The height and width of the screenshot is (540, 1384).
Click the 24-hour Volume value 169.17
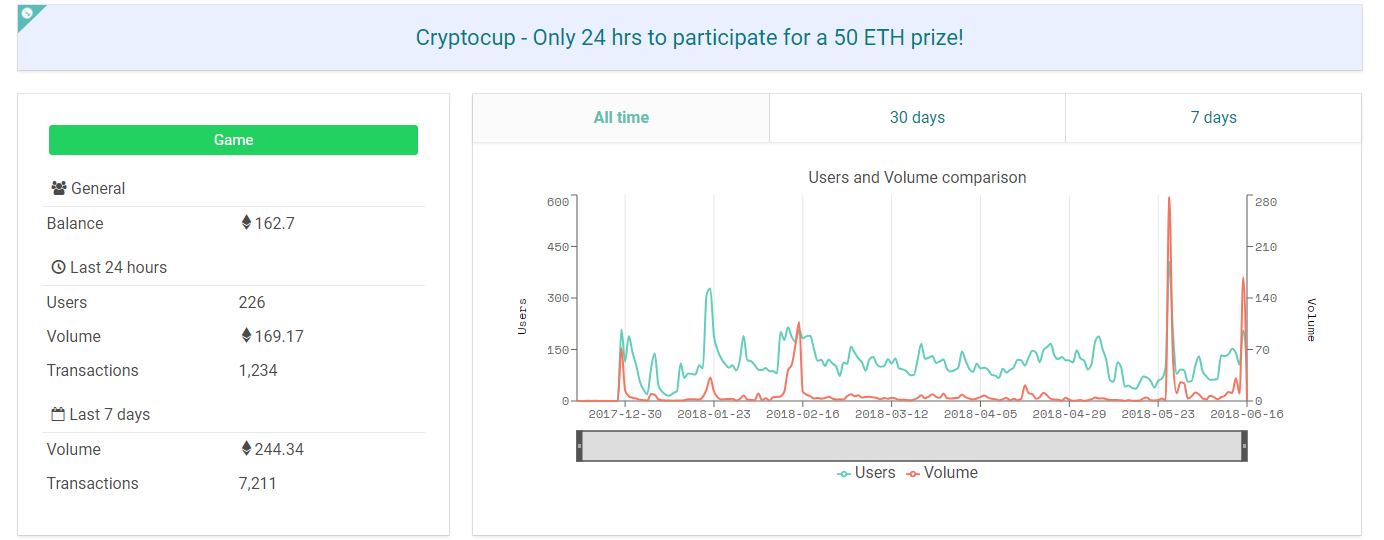pos(279,336)
